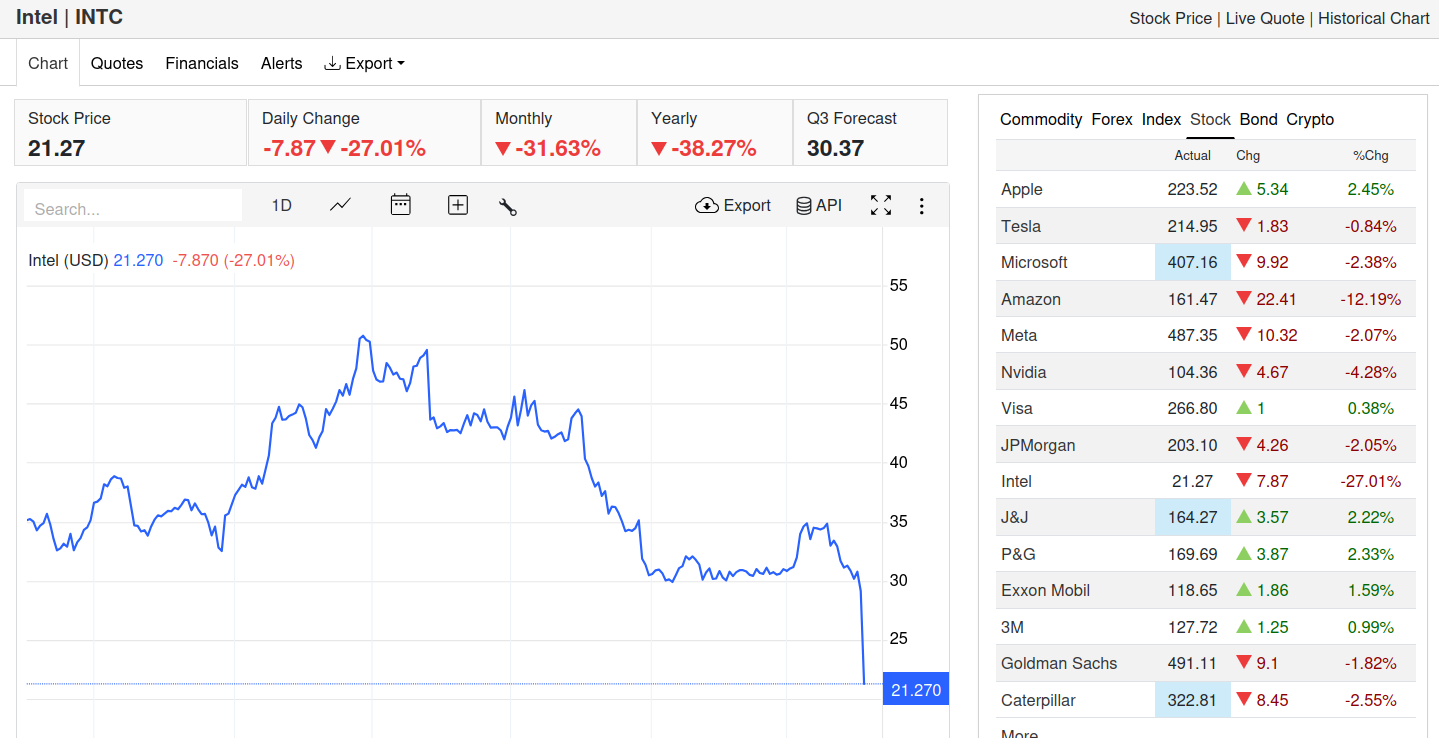Open the chart three-dots more menu
Viewport: 1439px width, 738px height.
point(922,206)
